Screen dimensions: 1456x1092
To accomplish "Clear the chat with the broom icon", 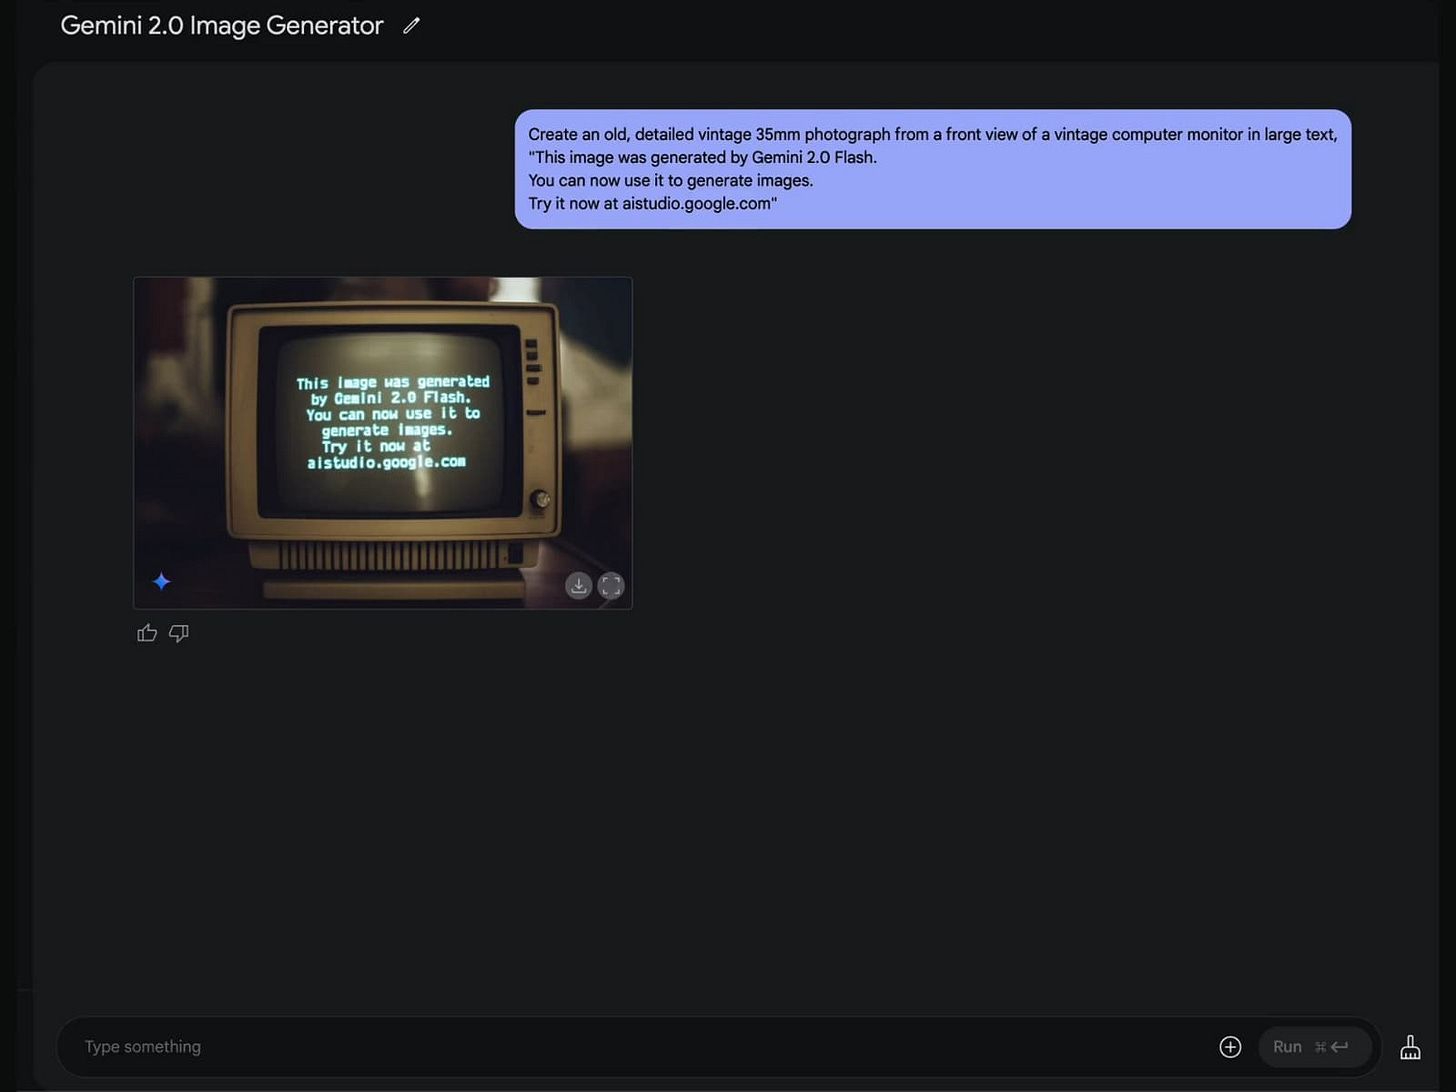I will coord(1410,1047).
